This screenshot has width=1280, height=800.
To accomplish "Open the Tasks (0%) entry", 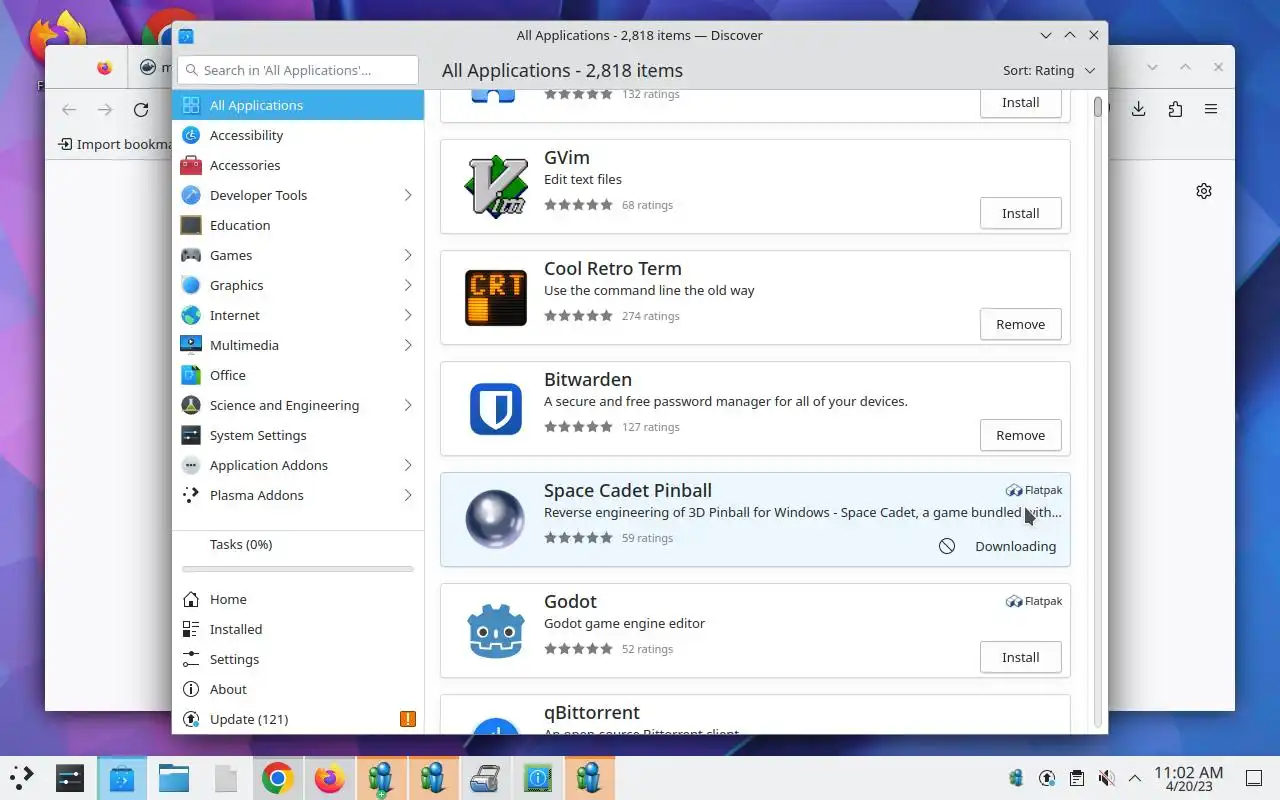I will 298,544.
